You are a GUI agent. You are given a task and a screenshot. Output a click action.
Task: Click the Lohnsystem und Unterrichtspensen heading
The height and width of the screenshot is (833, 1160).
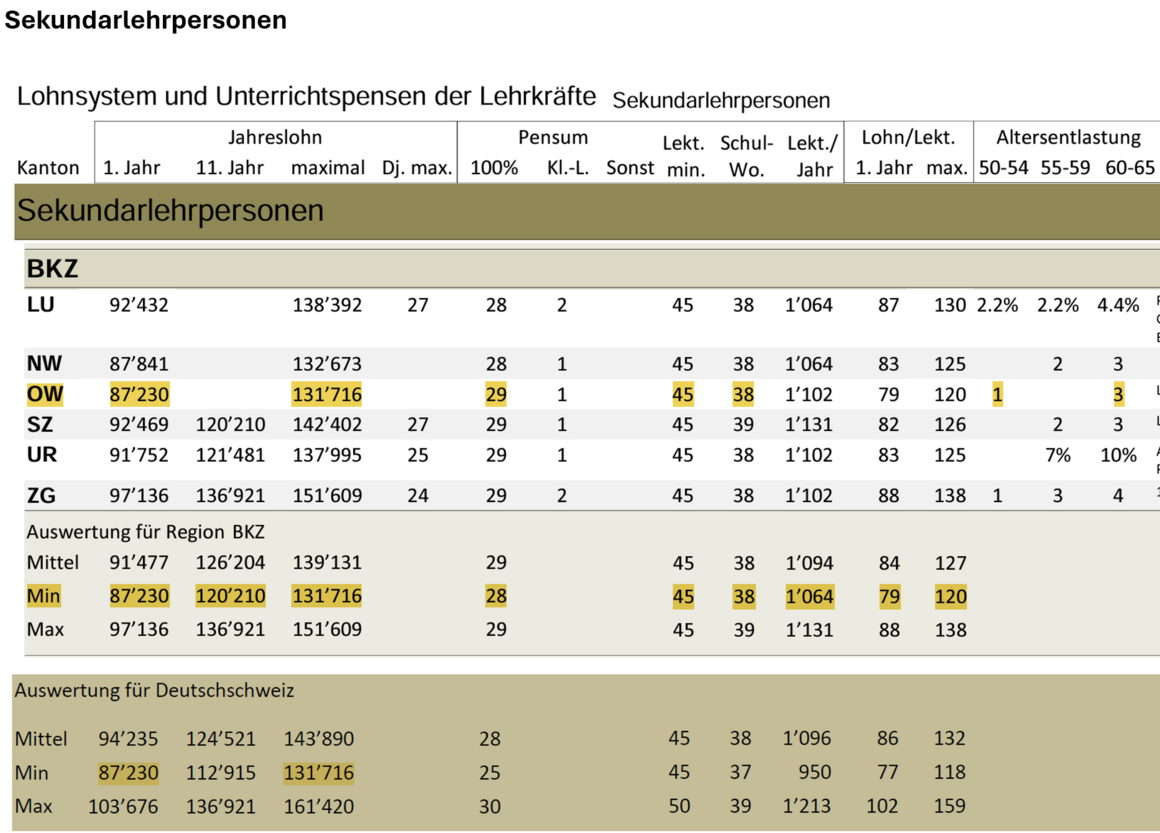tap(306, 97)
